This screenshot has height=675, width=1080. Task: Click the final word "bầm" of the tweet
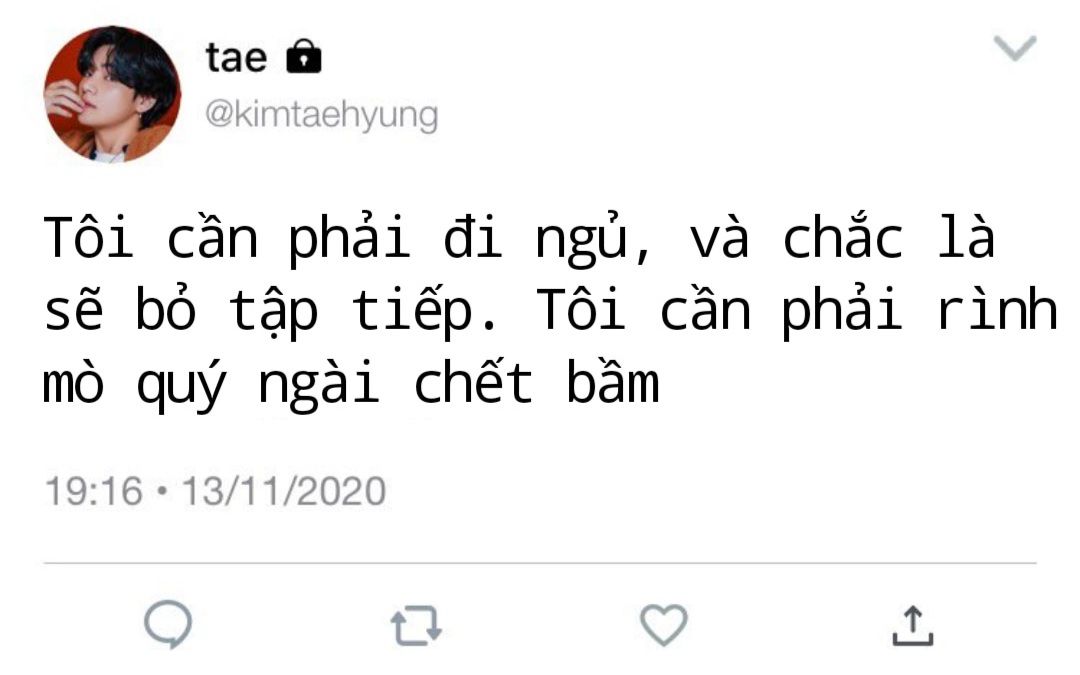[x=613, y=380]
